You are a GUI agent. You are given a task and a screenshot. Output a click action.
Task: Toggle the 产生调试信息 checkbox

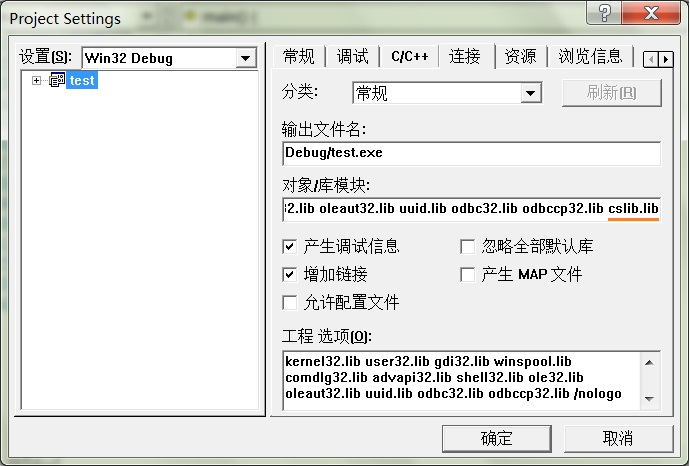point(290,246)
